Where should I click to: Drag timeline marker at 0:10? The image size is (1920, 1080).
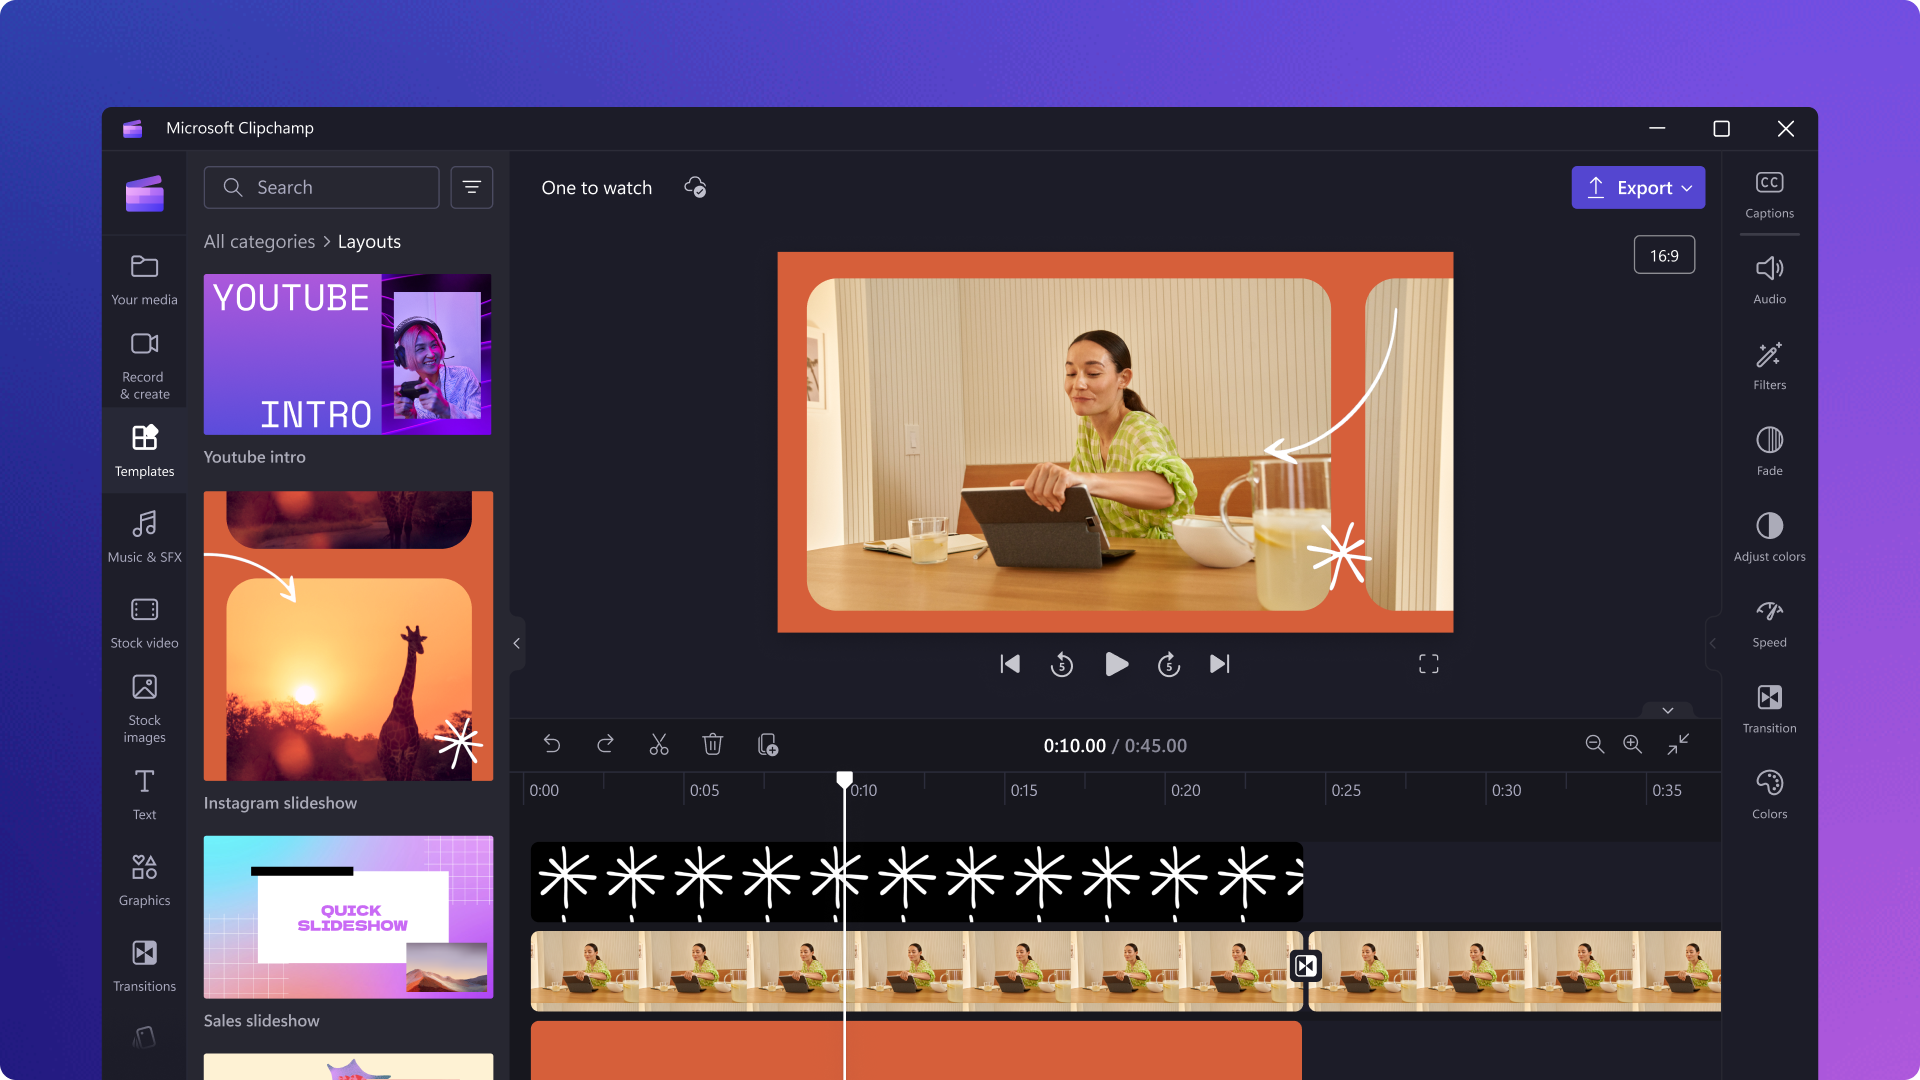point(844,778)
